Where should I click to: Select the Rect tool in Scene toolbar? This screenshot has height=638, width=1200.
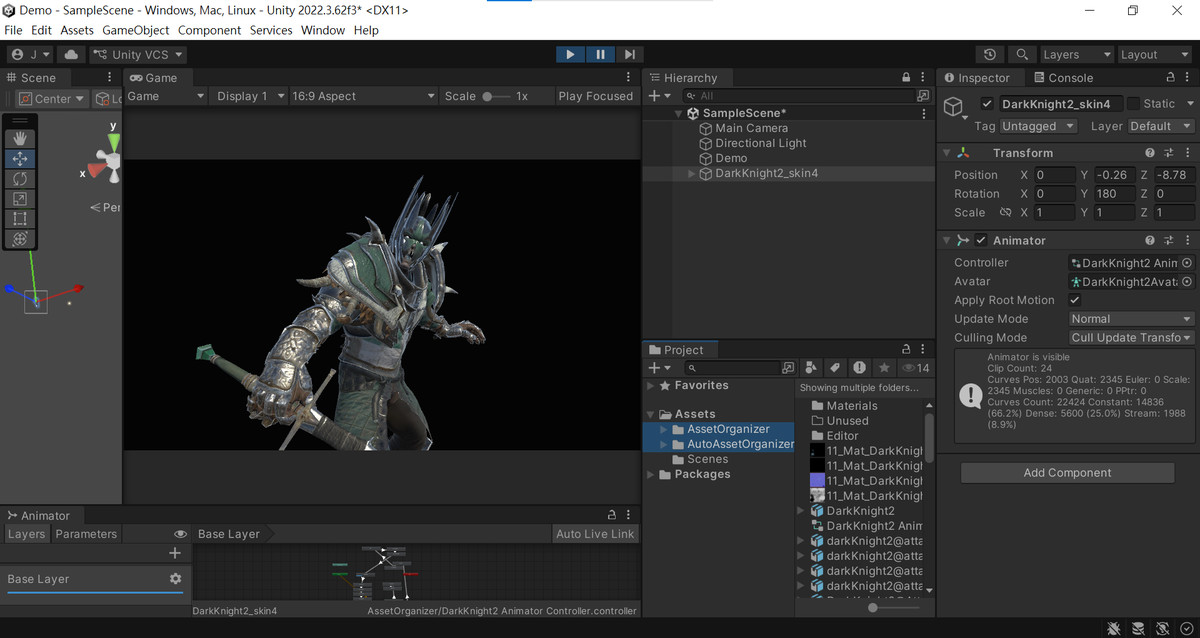tap(20, 218)
